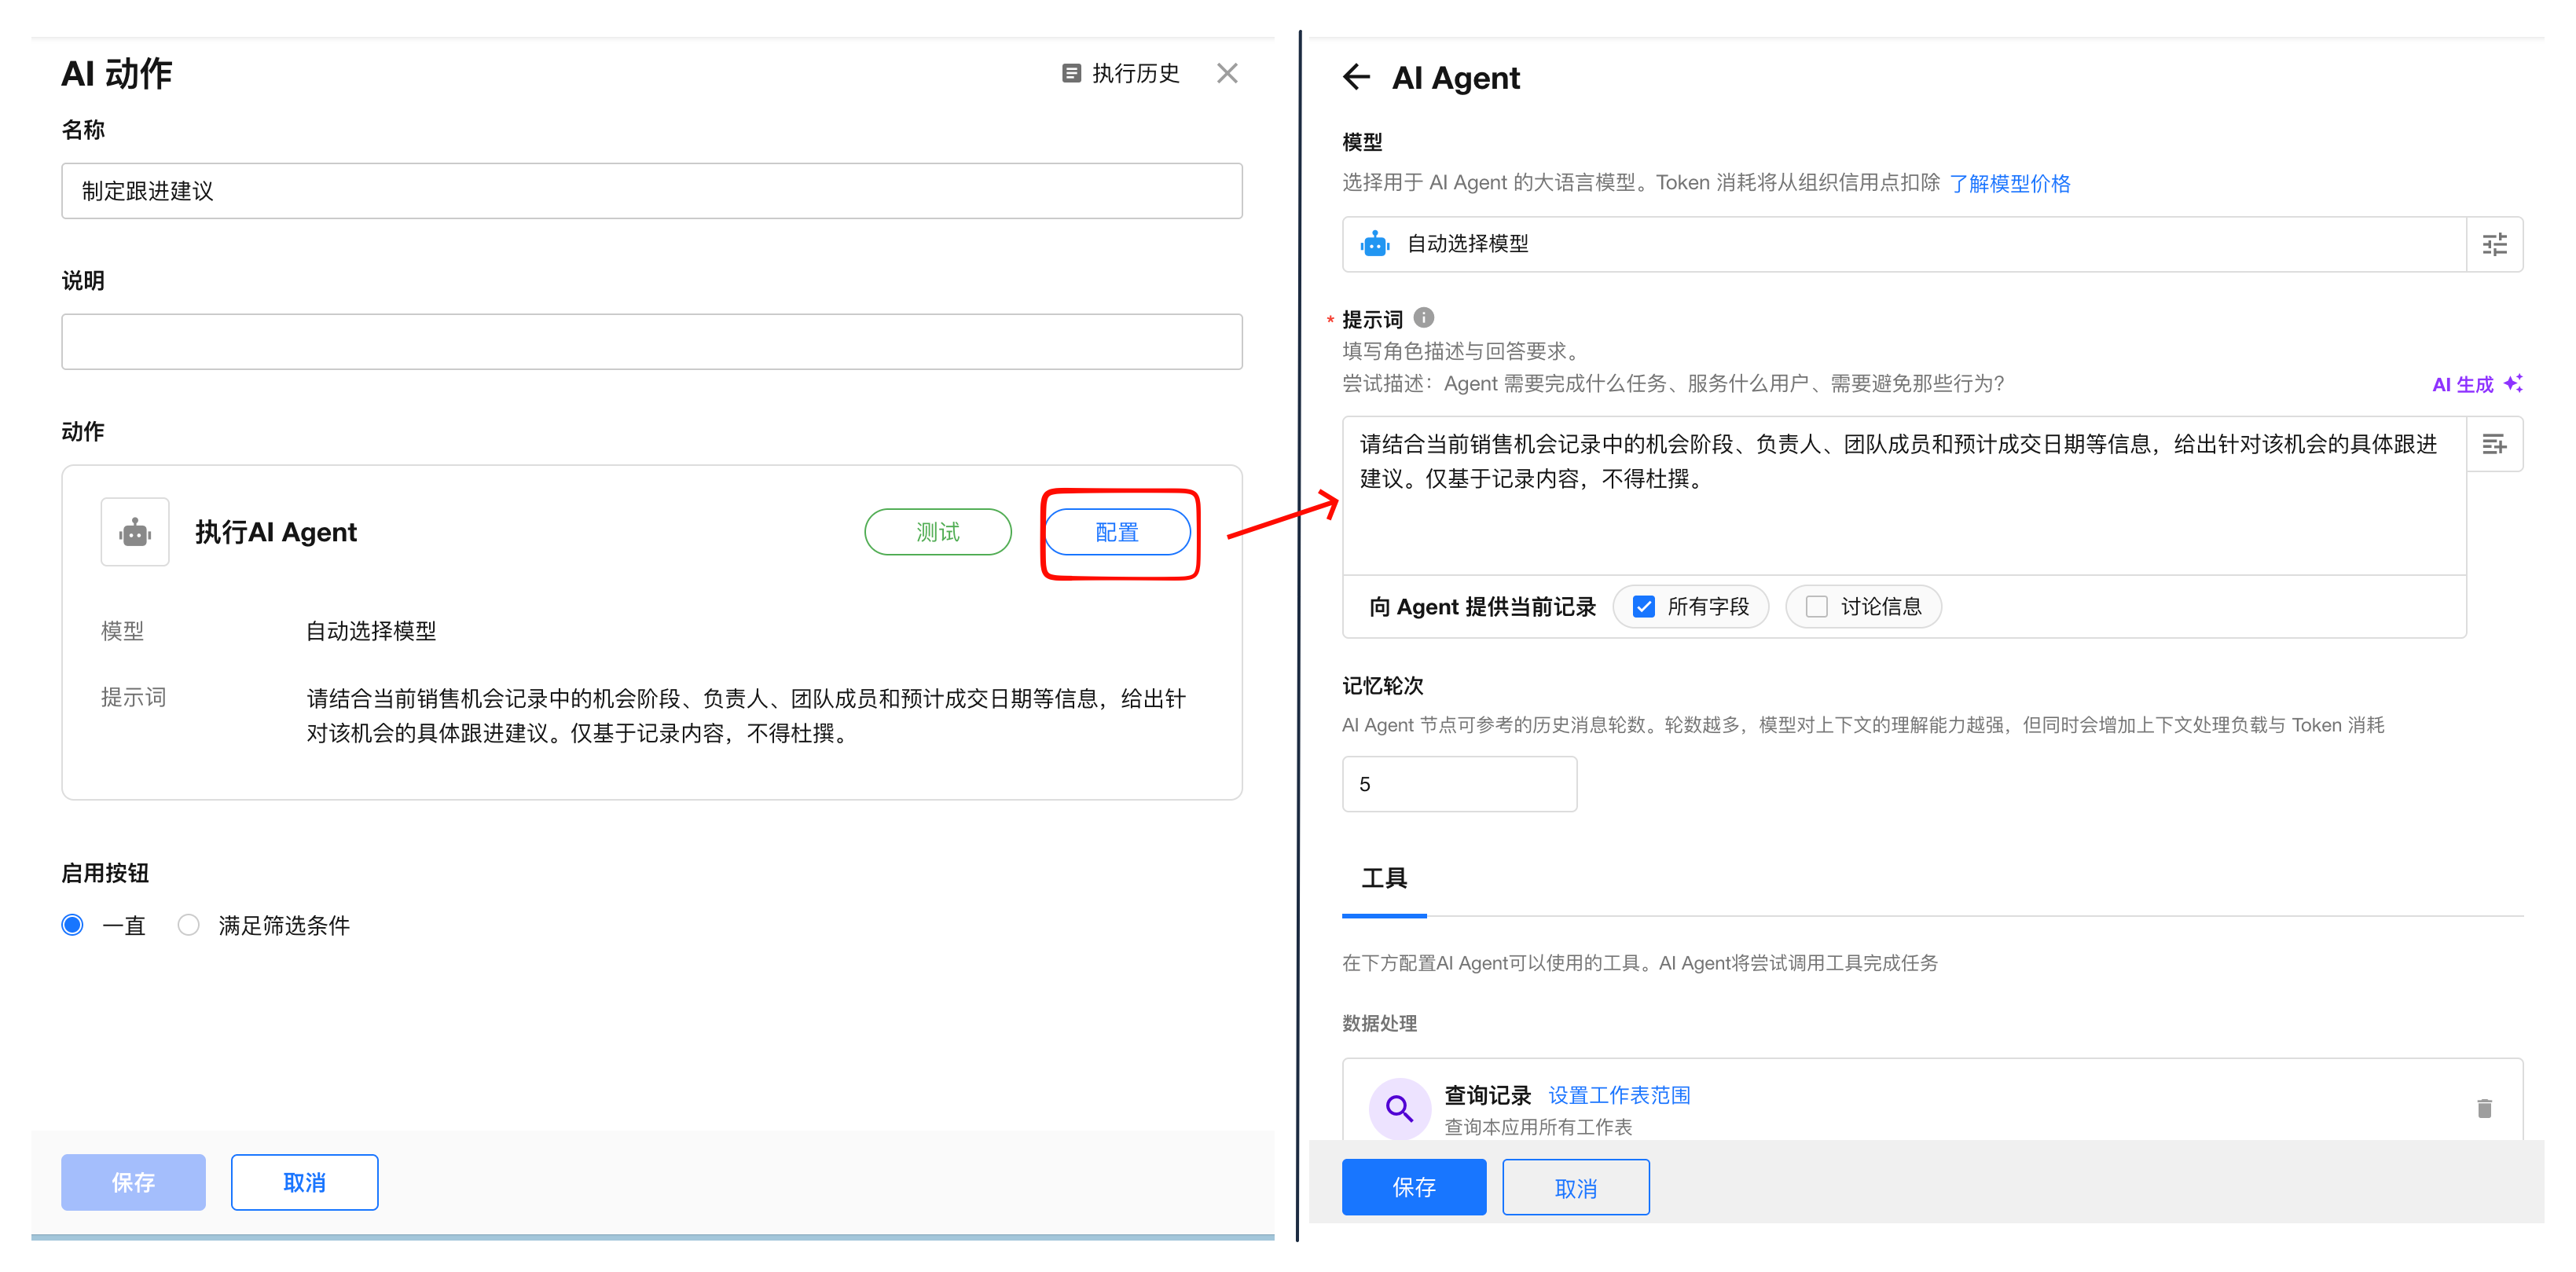The height and width of the screenshot is (1272, 2576).
Task: Click insert field icon beside prompt box
Action: [2494, 444]
